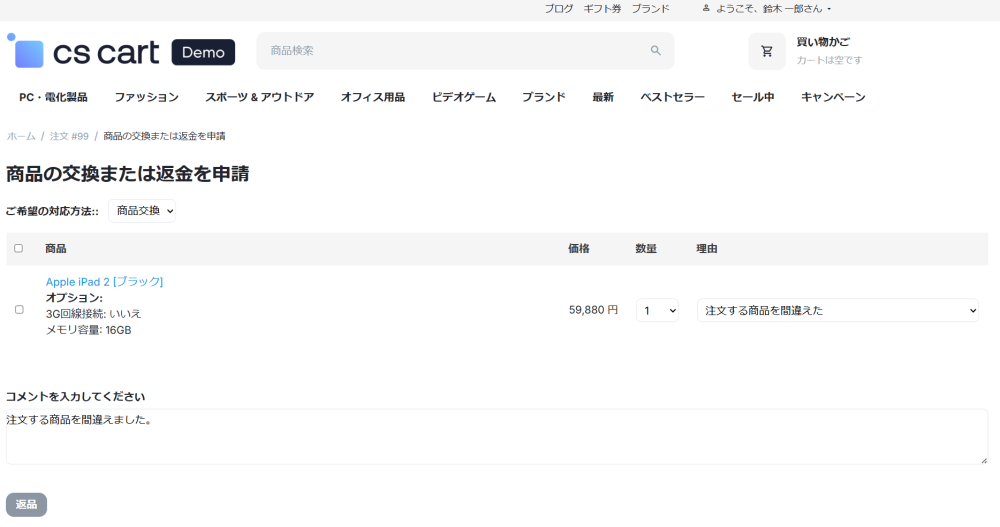
Task: Click the メモリ容量: 16GB text
Action: [89, 330]
